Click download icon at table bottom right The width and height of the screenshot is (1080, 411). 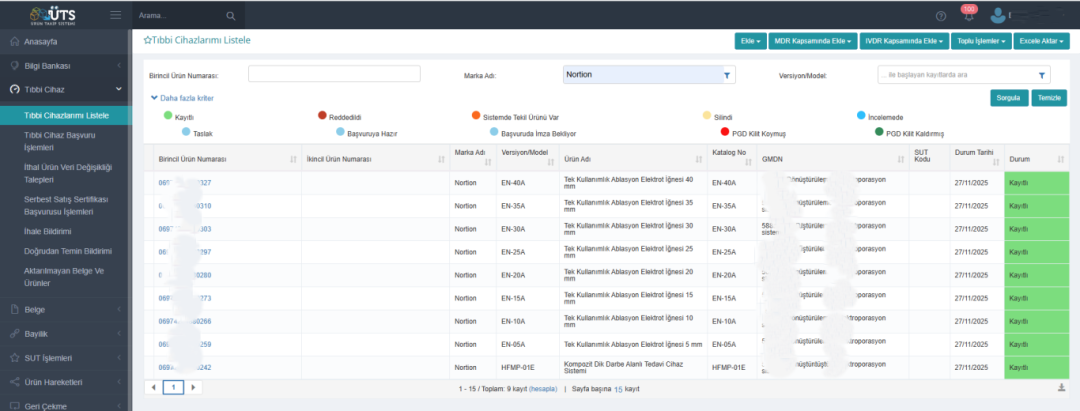point(1061,388)
